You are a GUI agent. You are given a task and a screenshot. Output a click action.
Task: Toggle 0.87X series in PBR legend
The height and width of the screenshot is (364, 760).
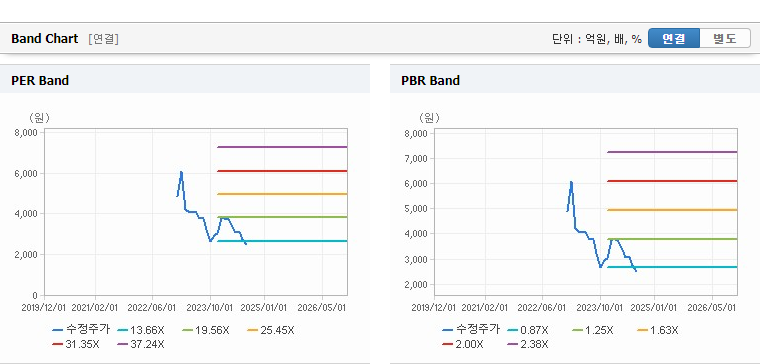[528, 330]
